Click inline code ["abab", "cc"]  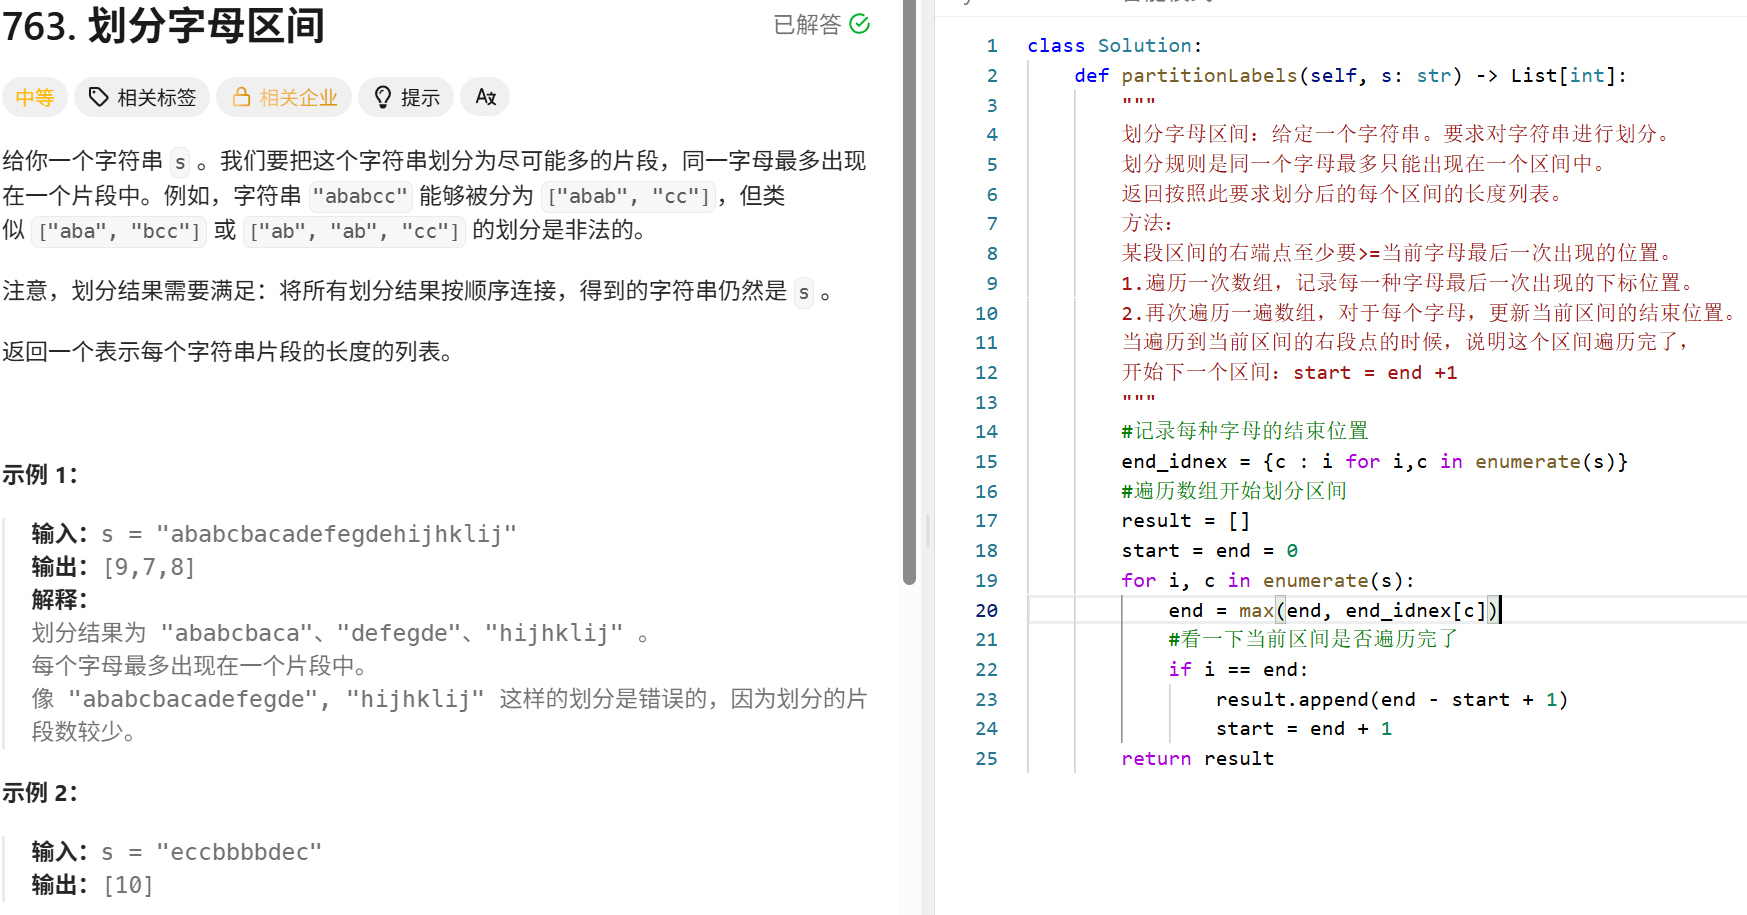pyautogui.click(x=628, y=196)
